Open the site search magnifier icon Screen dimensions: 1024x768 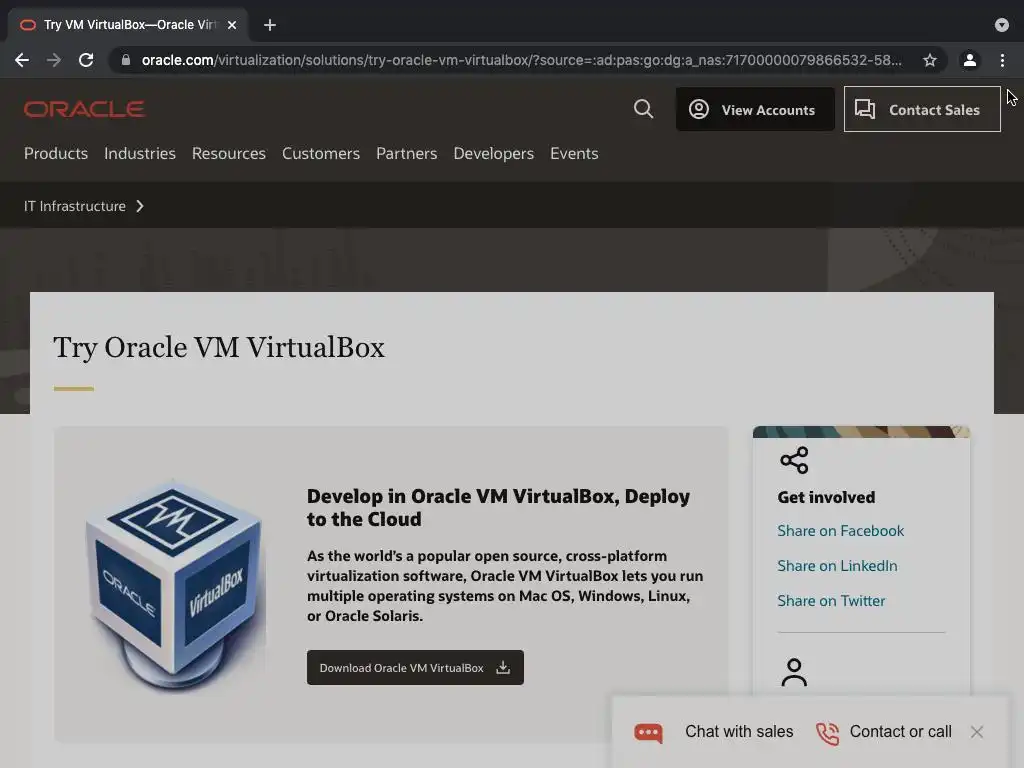[643, 108]
